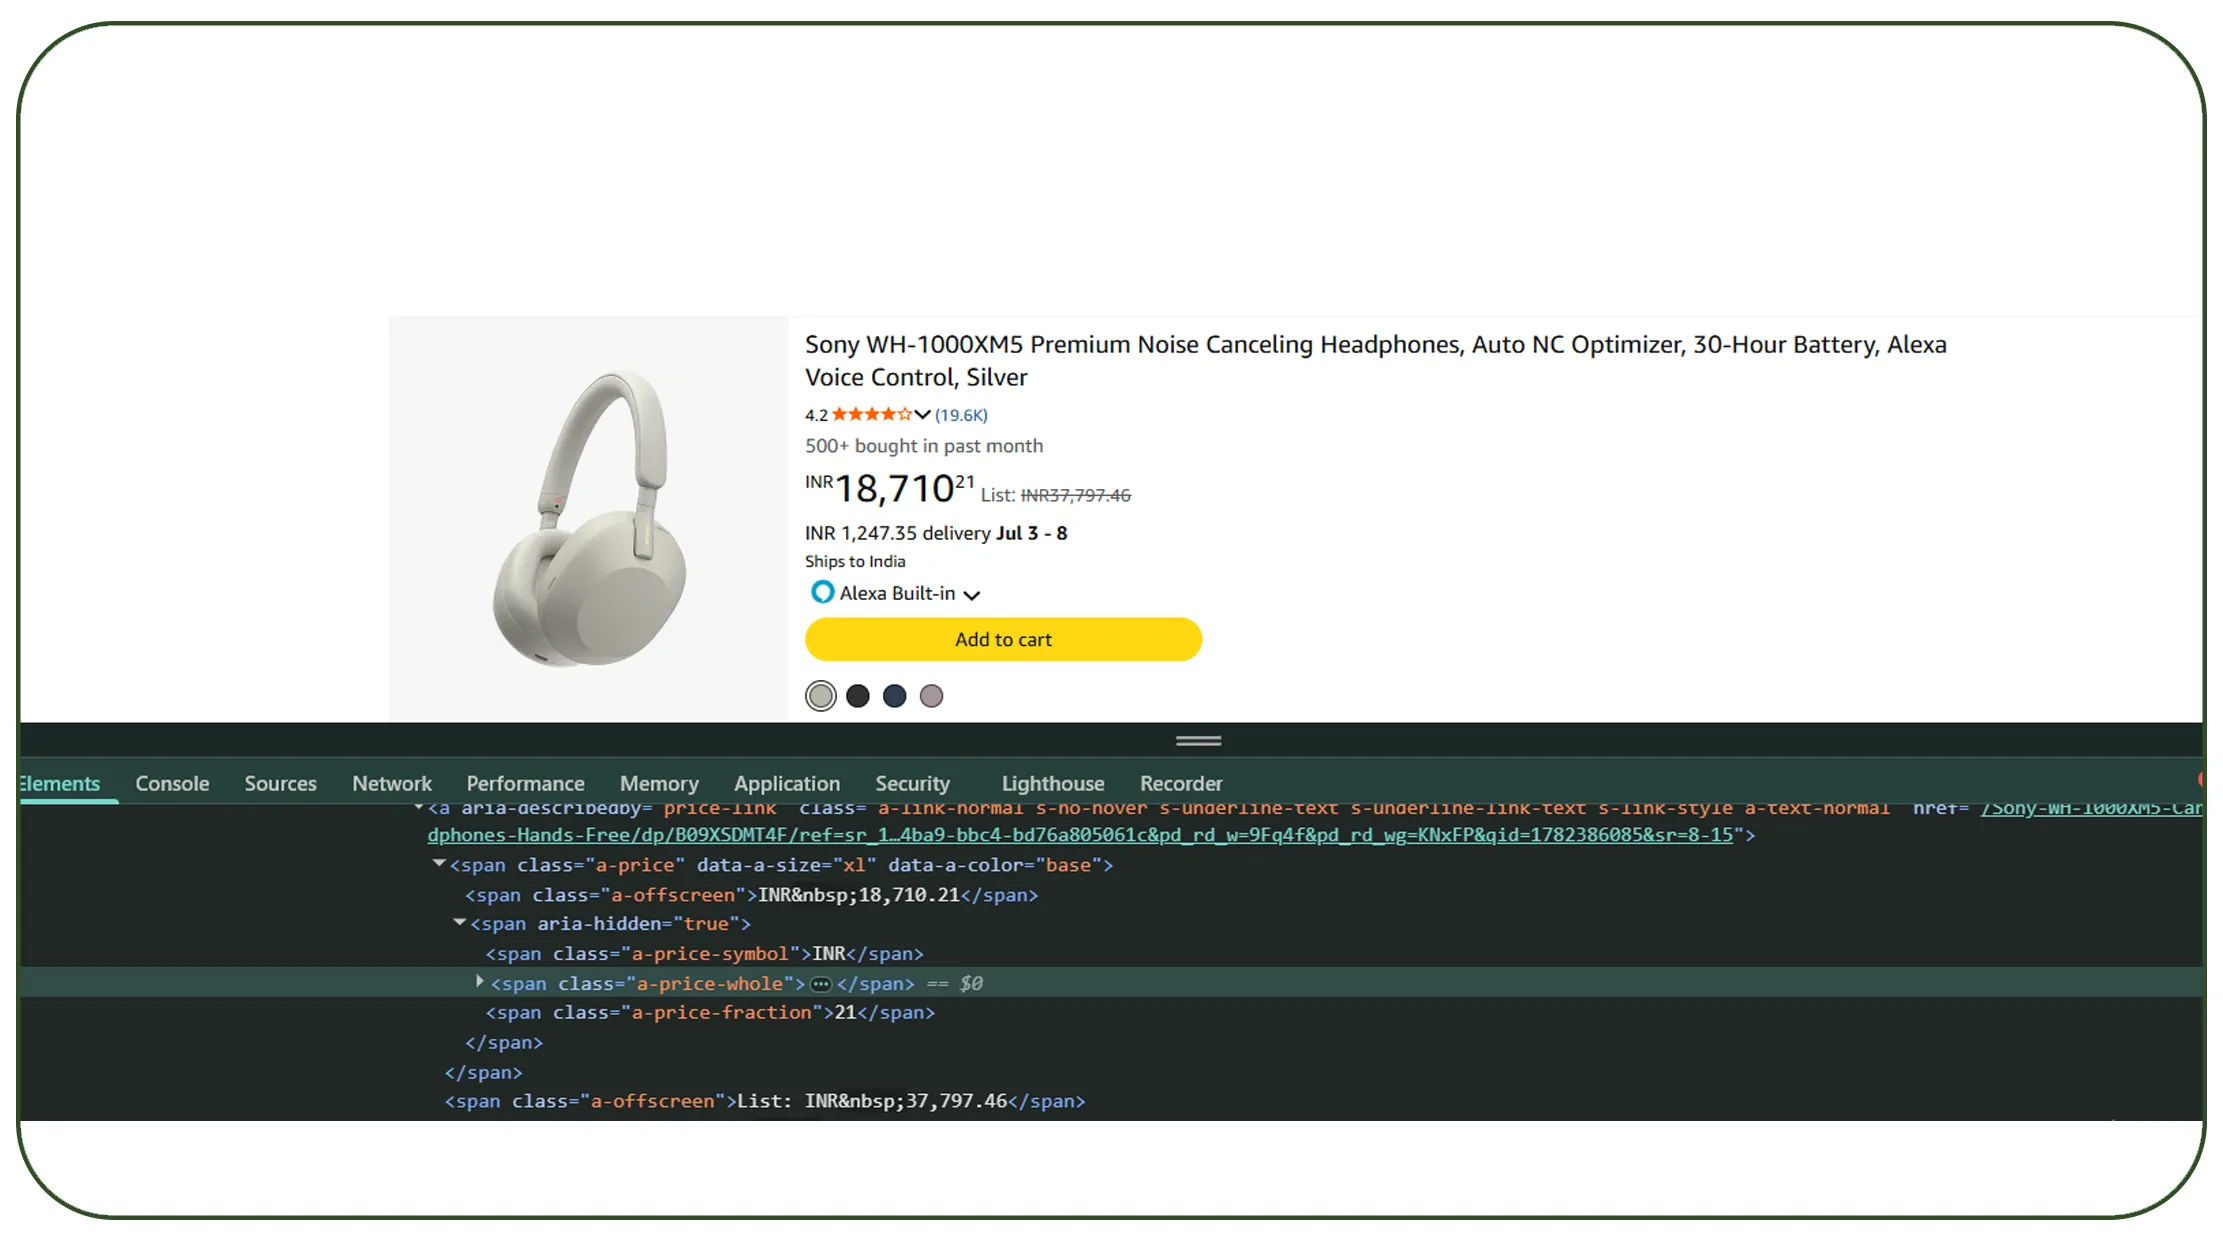Select the silver color swatch
The image size is (2223, 1240).
point(821,696)
